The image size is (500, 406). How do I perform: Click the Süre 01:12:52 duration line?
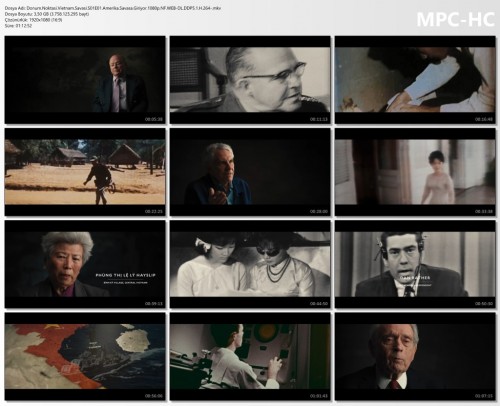tap(18, 26)
